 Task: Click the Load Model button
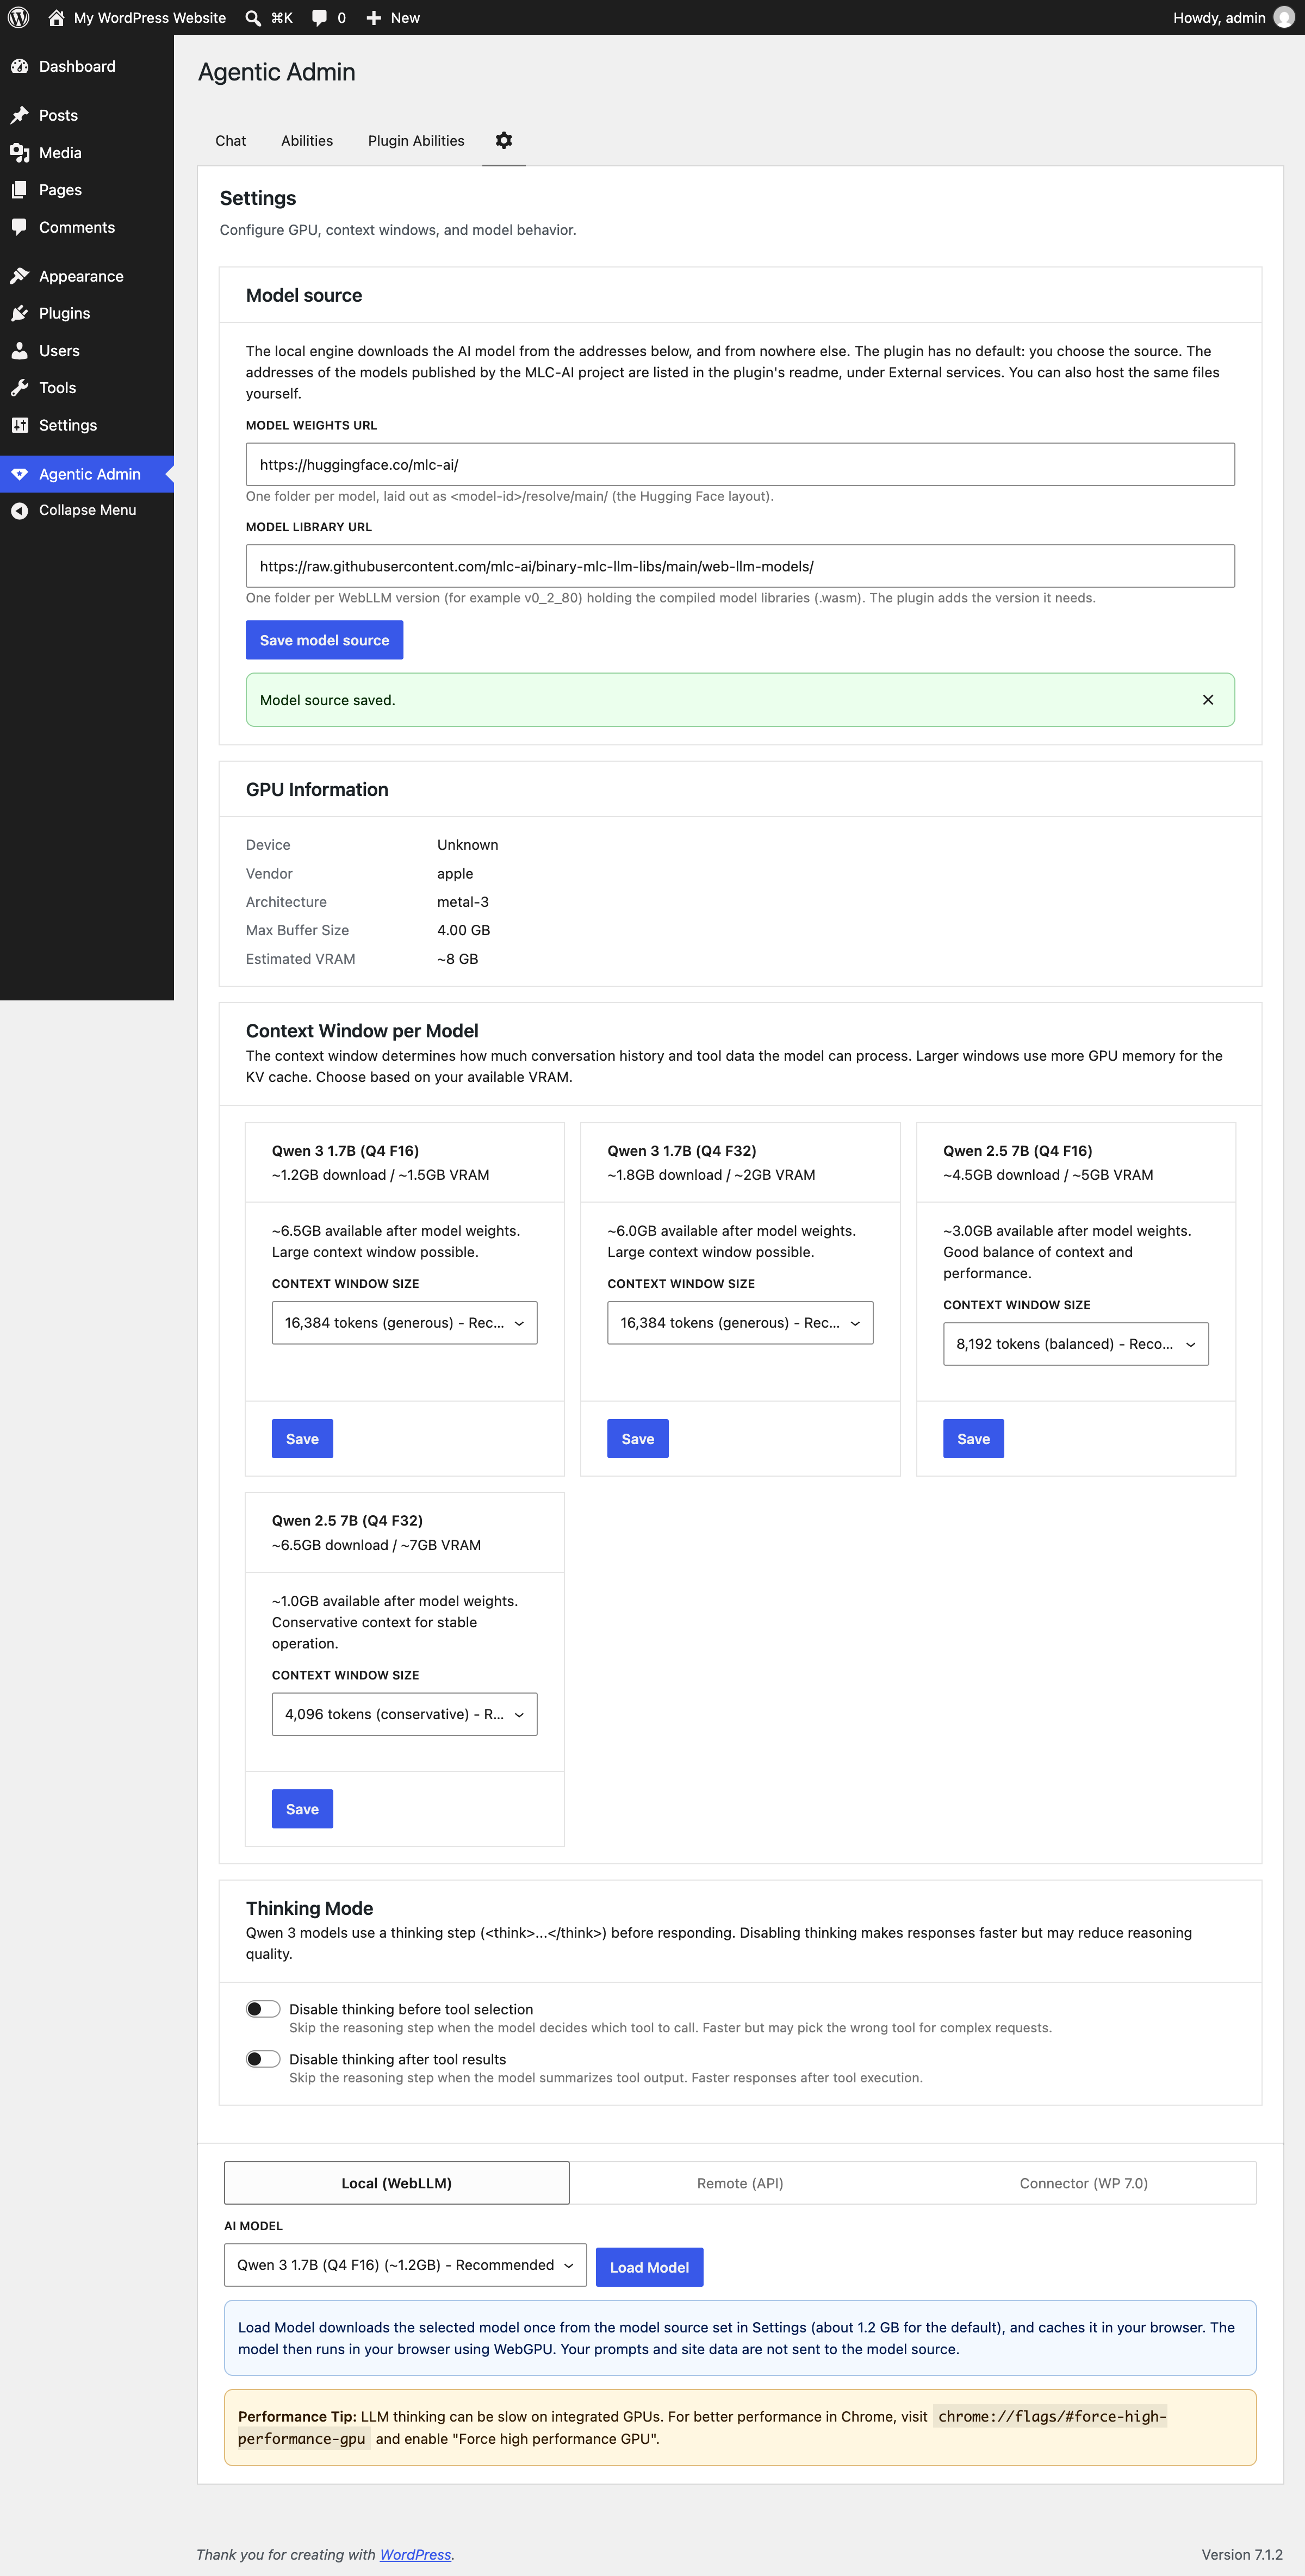coord(649,2267)
